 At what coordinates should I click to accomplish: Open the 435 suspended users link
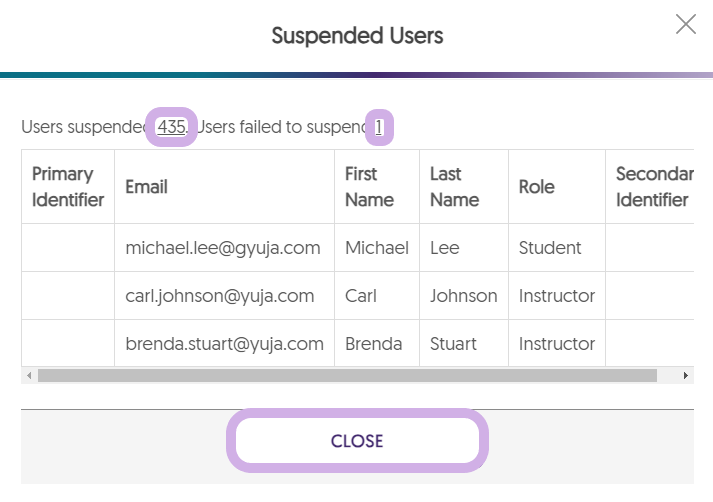pyautogui.click(x=171, y=127)
